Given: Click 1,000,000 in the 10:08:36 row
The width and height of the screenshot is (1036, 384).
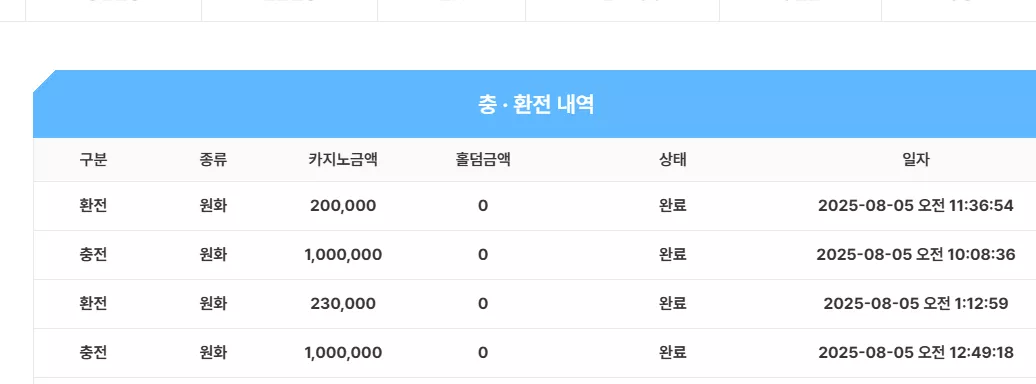Looking at the screenshot, I should coord(343,254).
